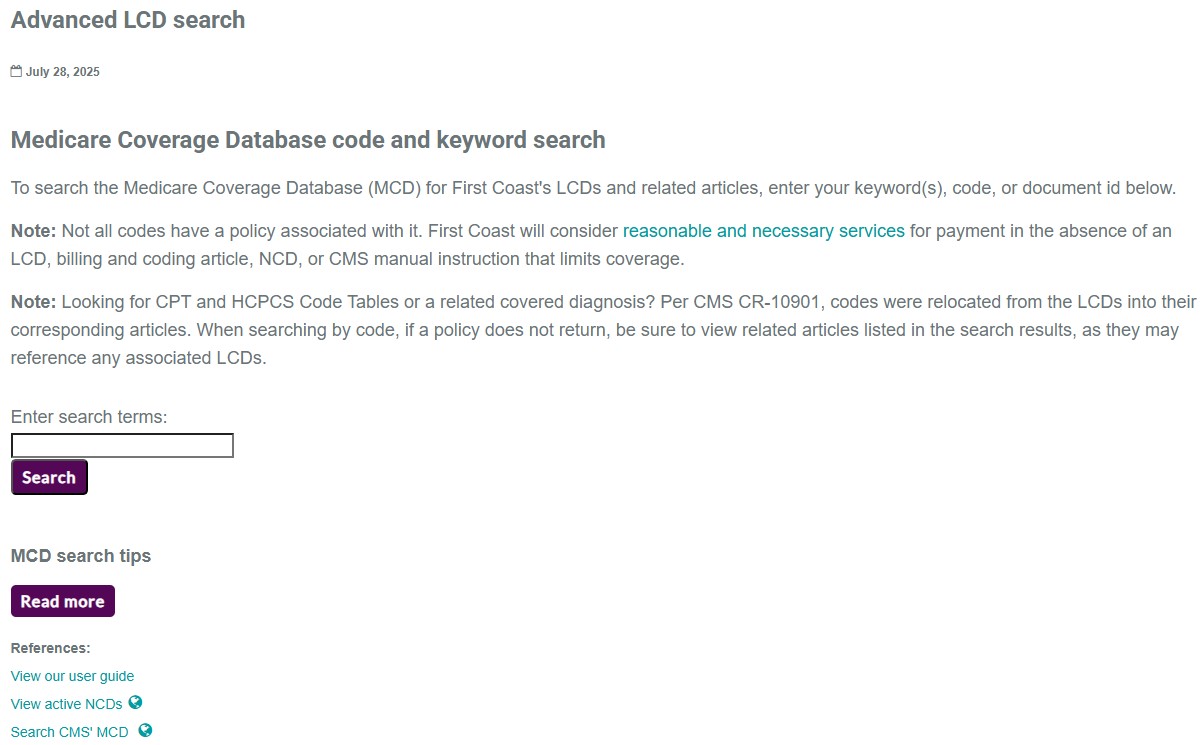Click the Advanced LCD search page heading
1203x745 pixels.
[128, 20]
